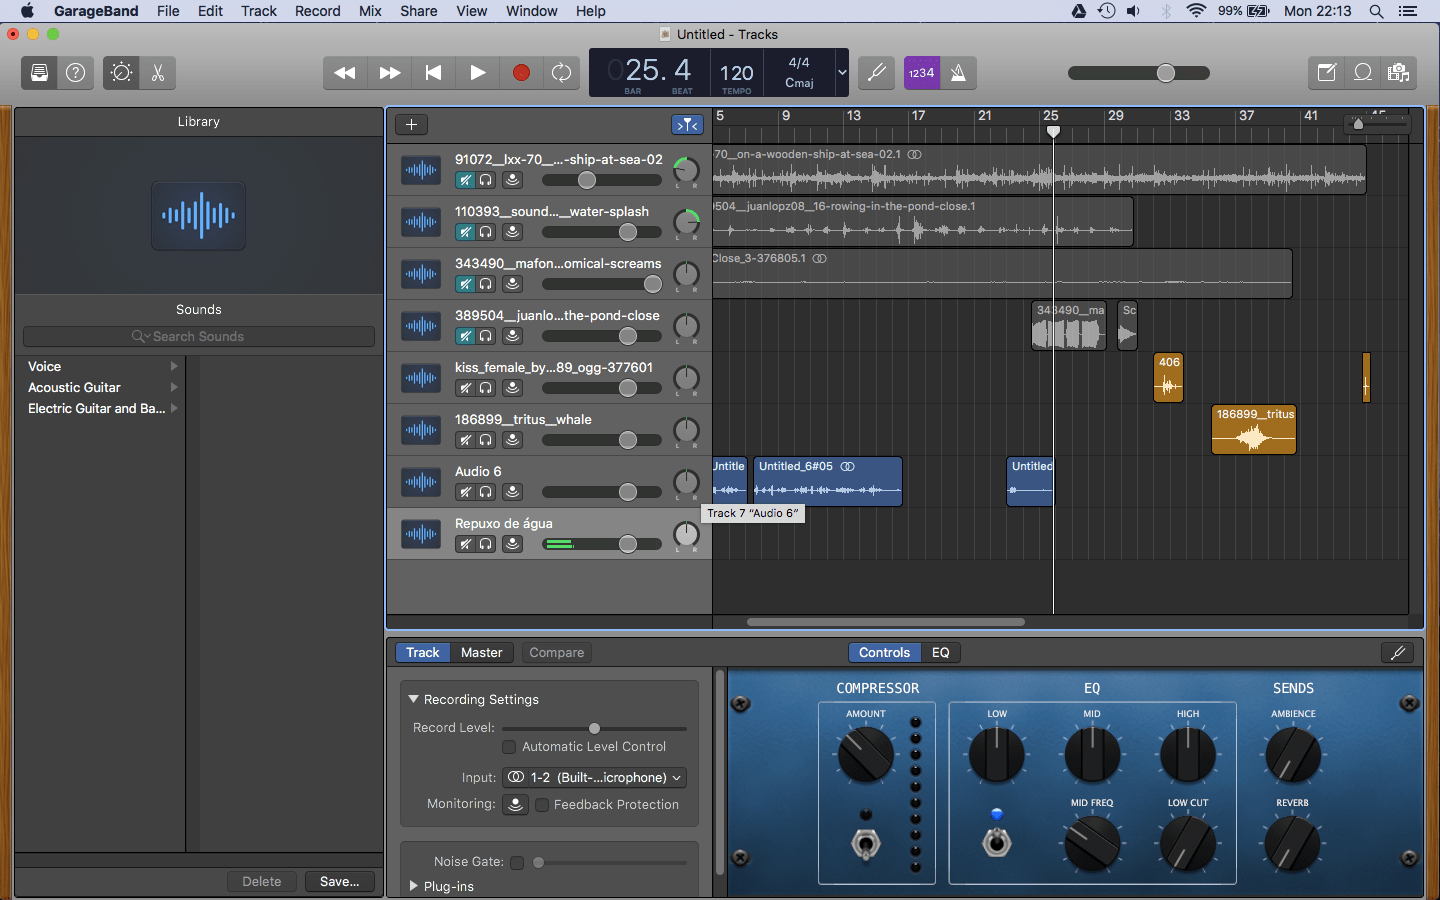
Task: Click the Record button in transport
Action: tap(521, 73)
